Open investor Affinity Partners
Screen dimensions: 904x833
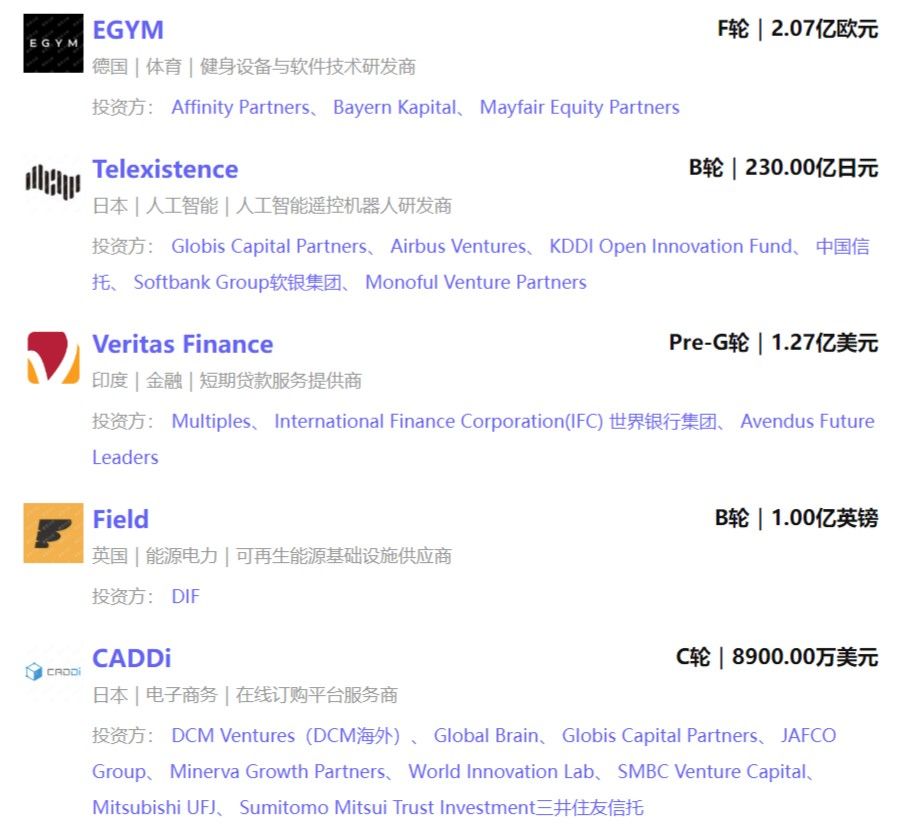(x=240, y=107)
